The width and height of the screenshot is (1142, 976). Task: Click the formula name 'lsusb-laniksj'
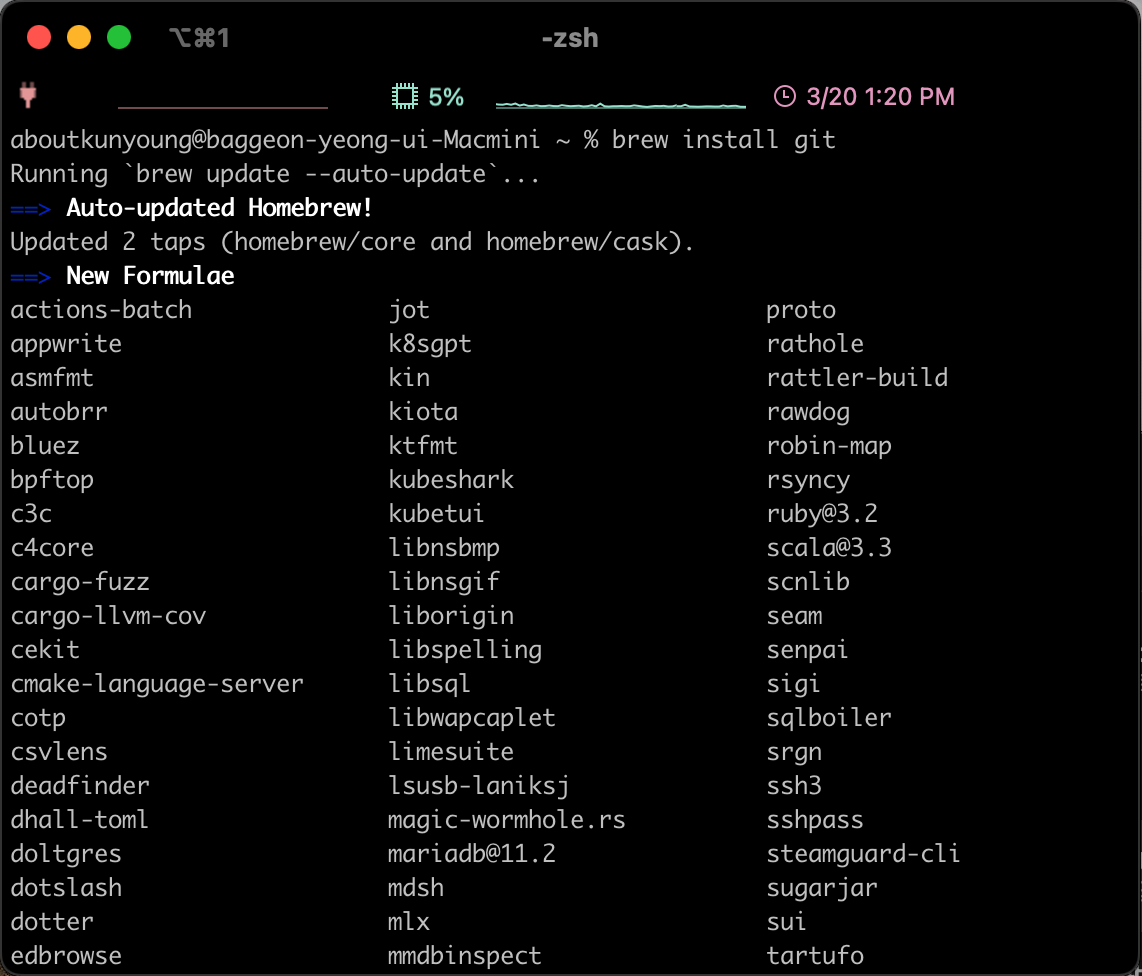click(x=479, y=786)
